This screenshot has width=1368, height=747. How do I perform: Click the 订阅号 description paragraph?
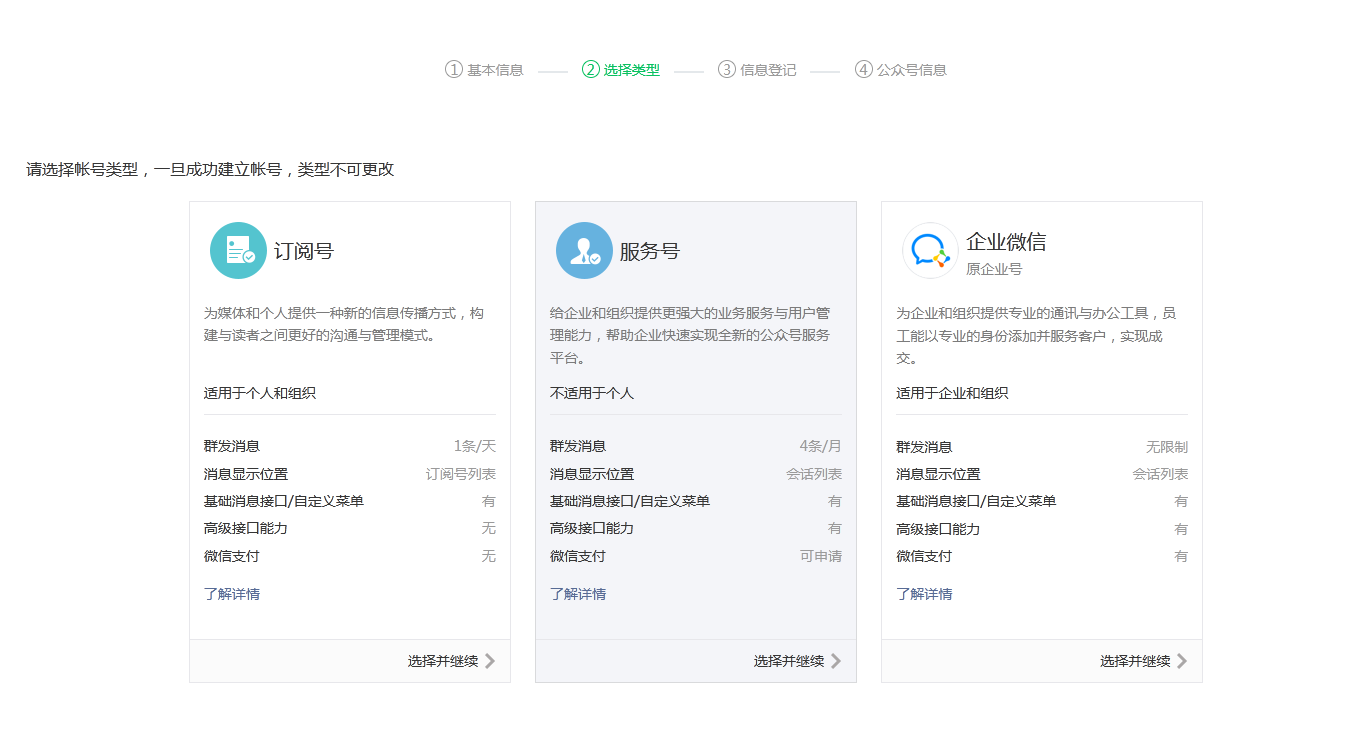tap(344, 324)
